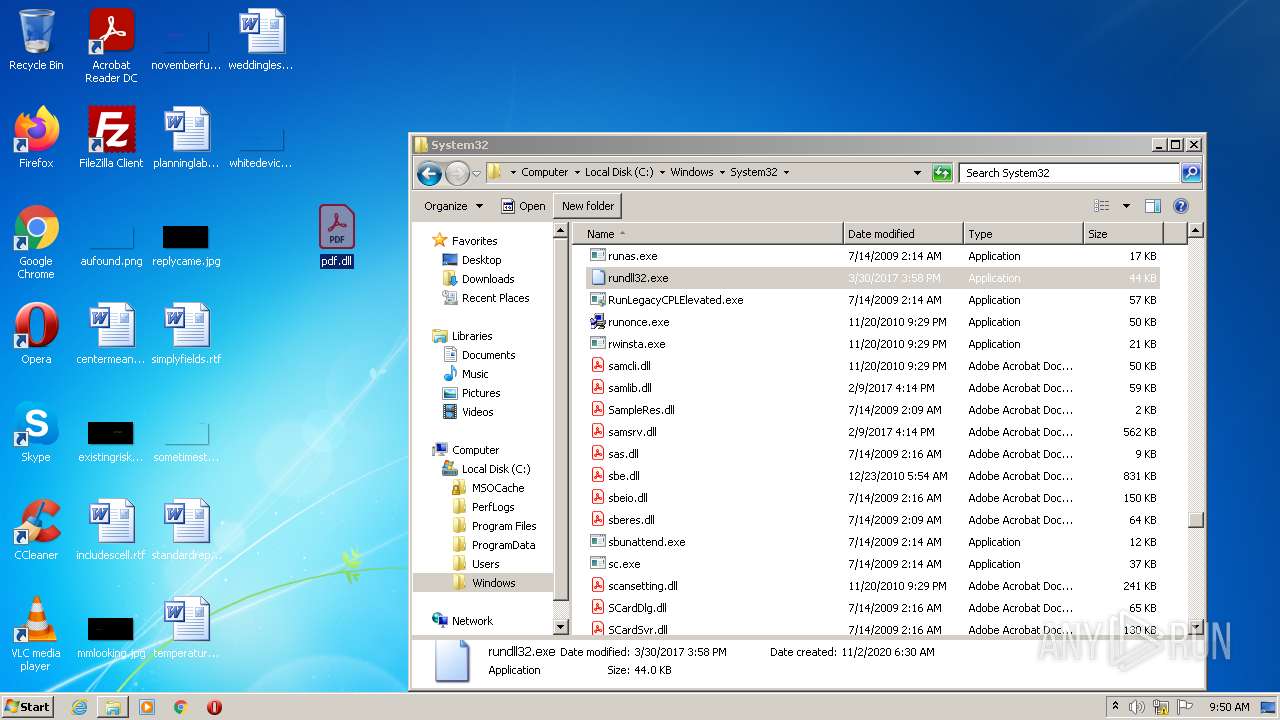1280x720 pixels.
Task: Click the search magnifier icon
Action: pyautogui.click(x=1190, y=173)
